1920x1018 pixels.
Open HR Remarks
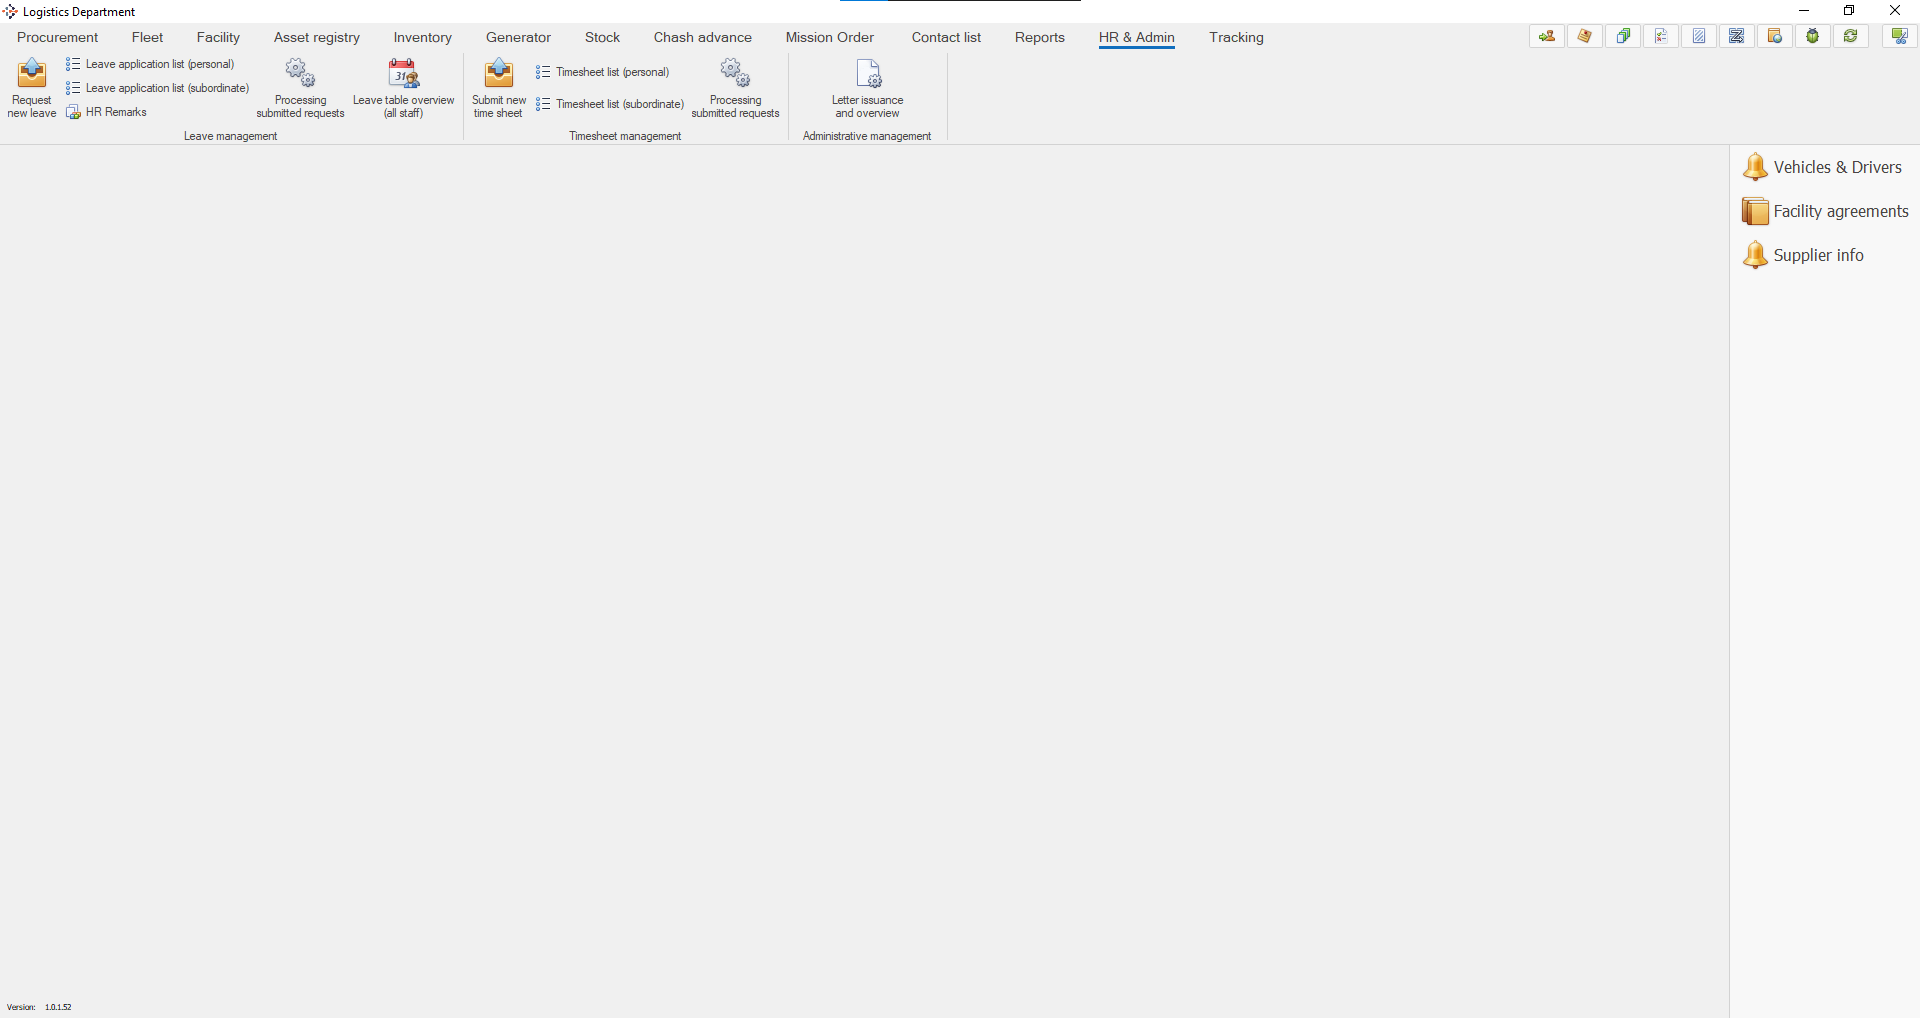pyautogui.click(x=115, y=112)
